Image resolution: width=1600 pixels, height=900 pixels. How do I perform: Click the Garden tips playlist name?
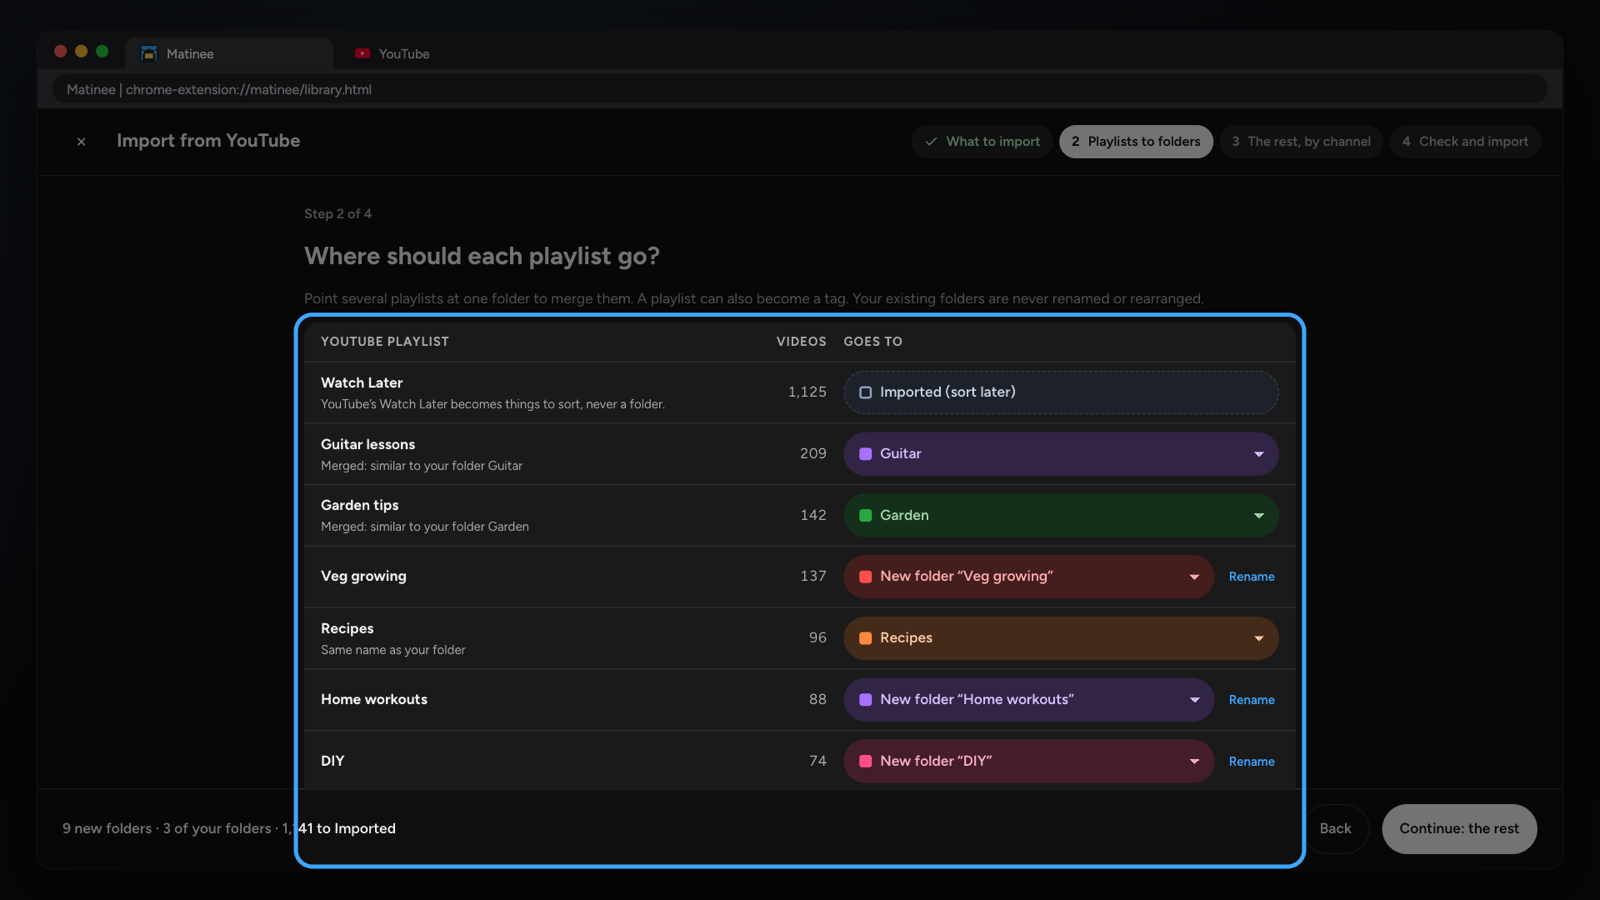pos(360,505)
